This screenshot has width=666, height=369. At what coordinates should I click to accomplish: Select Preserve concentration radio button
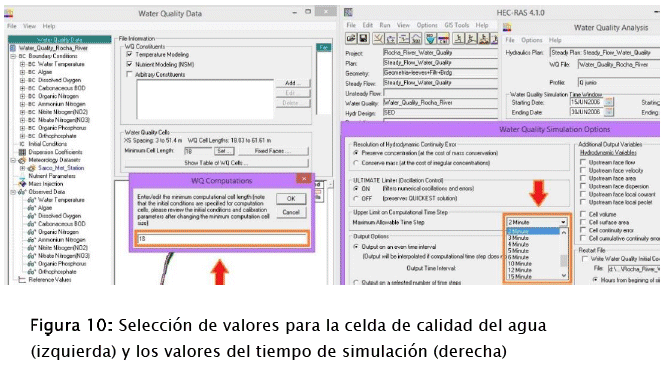tap(356, 152)
